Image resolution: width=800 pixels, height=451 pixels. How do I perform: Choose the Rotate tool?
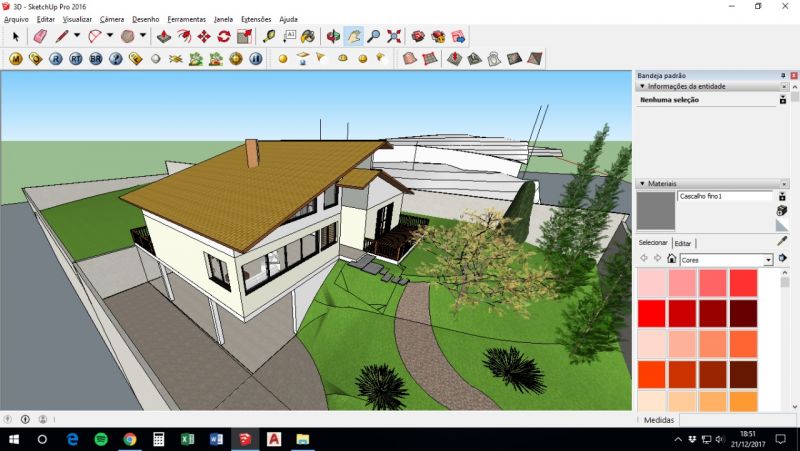[x=224, y=36]
